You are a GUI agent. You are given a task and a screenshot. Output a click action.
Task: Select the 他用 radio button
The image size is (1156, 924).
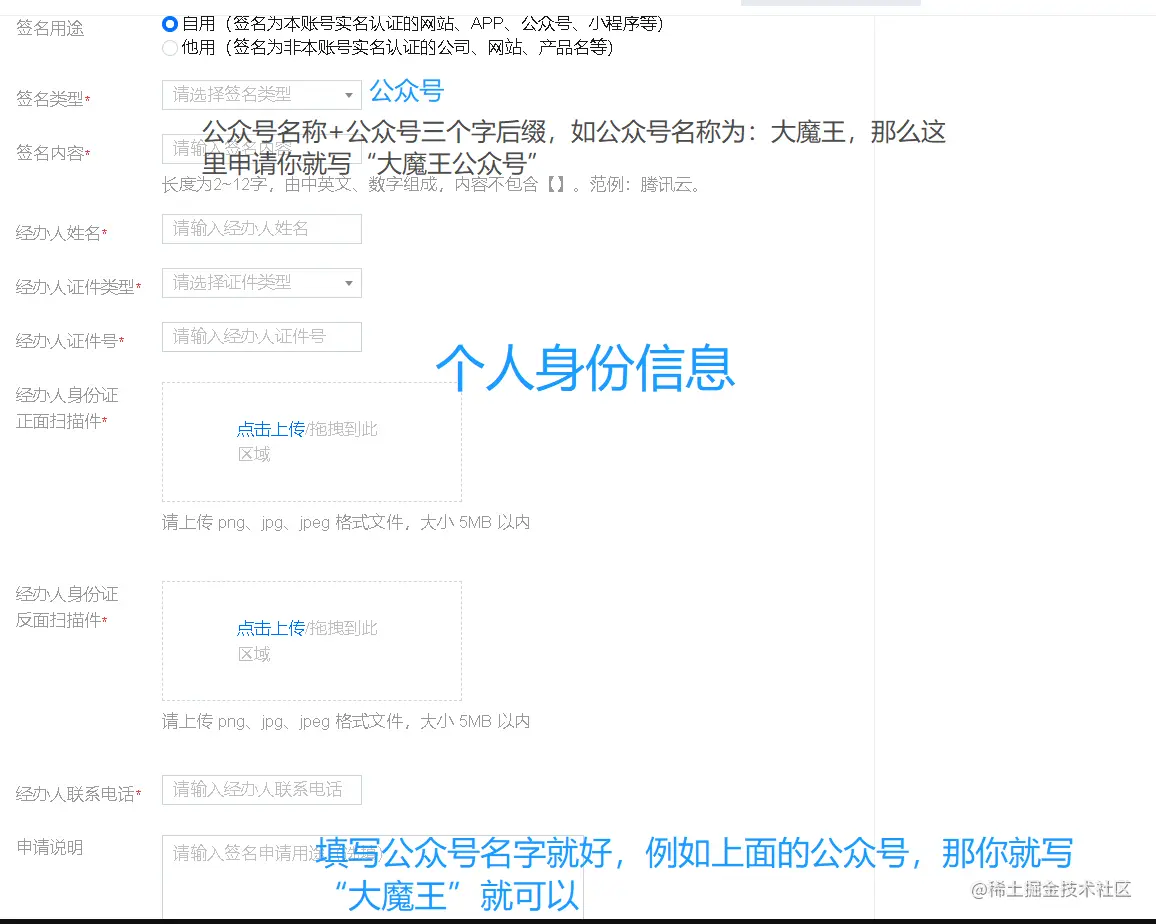pyautogui.click(x=169, y=47)
